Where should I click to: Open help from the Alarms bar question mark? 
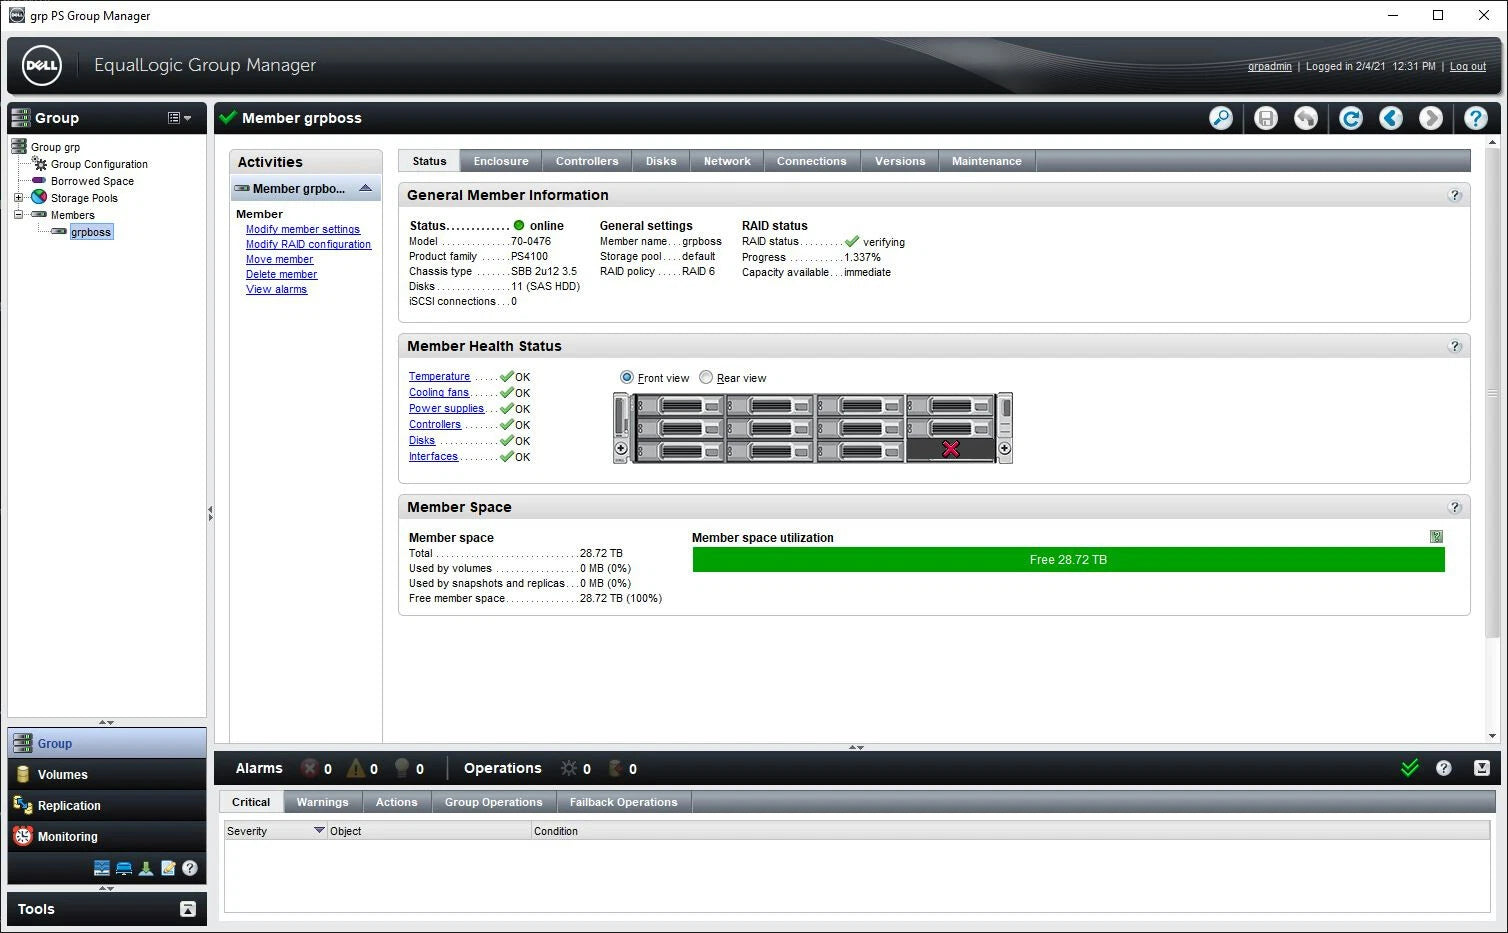tap(1444, 768)
